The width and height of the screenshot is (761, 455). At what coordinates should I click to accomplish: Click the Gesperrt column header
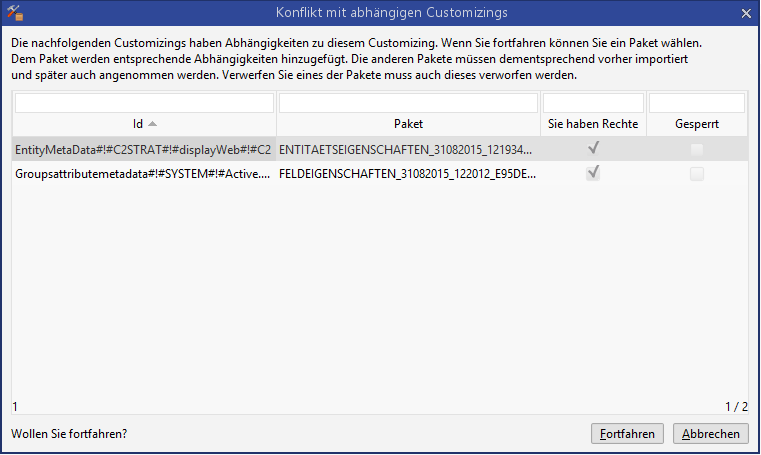coord(696,124)
